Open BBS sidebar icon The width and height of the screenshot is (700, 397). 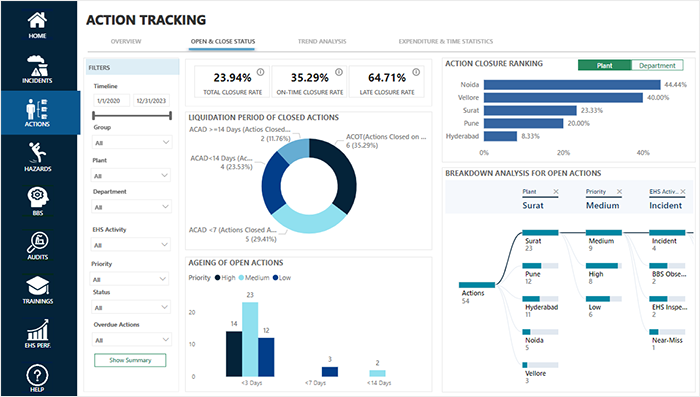click(38, 201)
